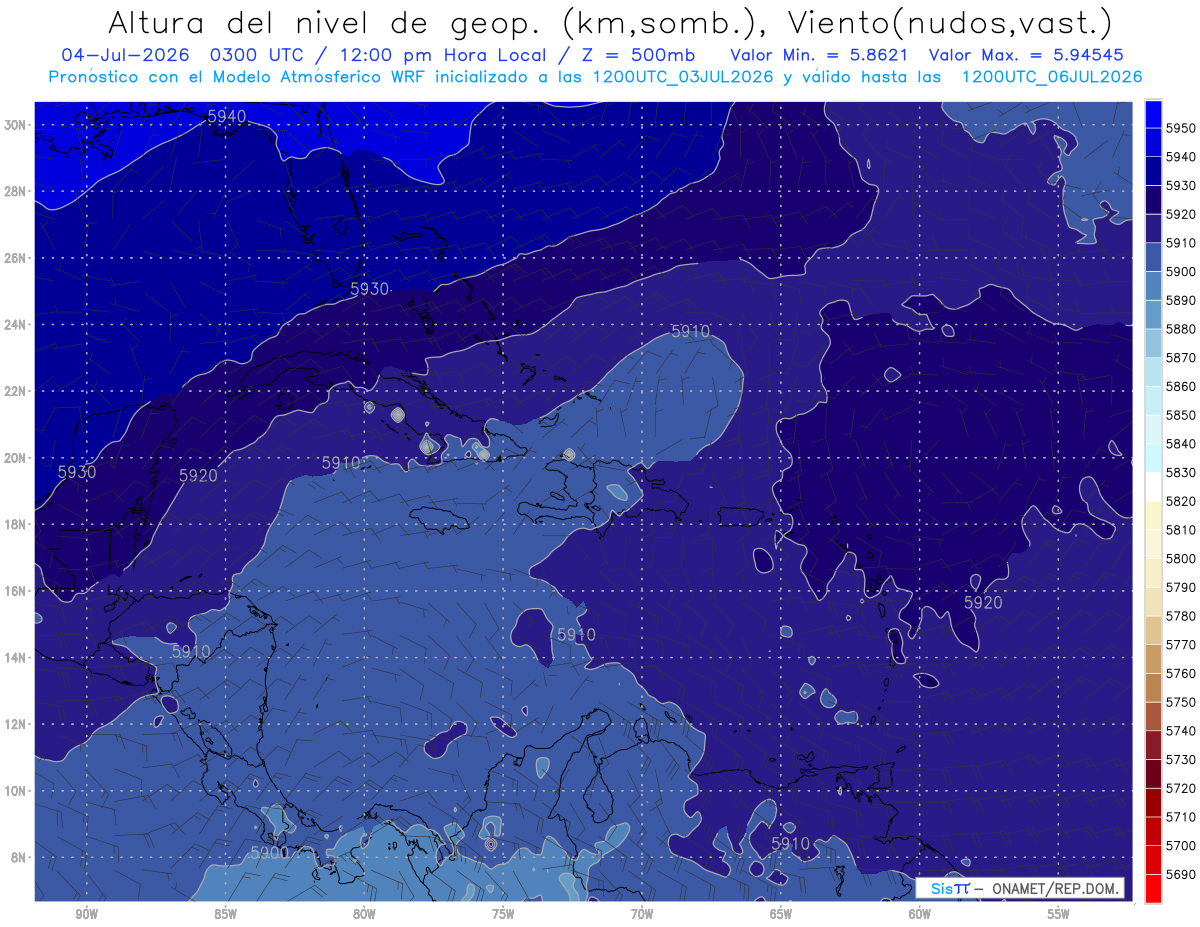Click the 5920 contour label over Yucatan
Screen dimensions: 1200x927
198,476
